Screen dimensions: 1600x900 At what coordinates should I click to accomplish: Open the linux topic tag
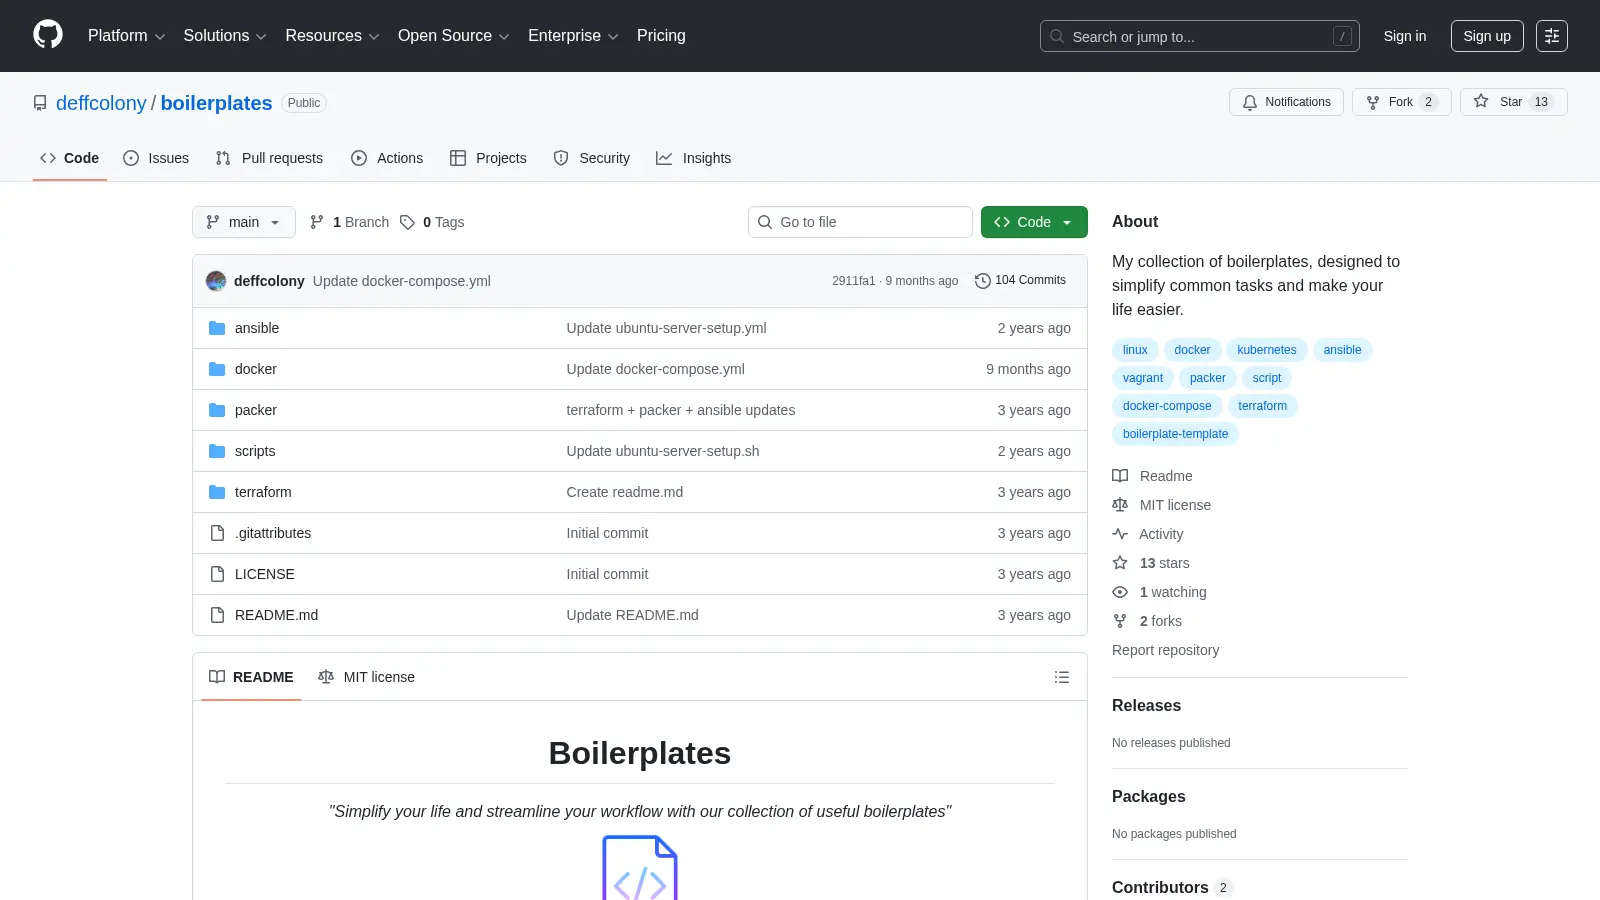[x=1135, y=350]
